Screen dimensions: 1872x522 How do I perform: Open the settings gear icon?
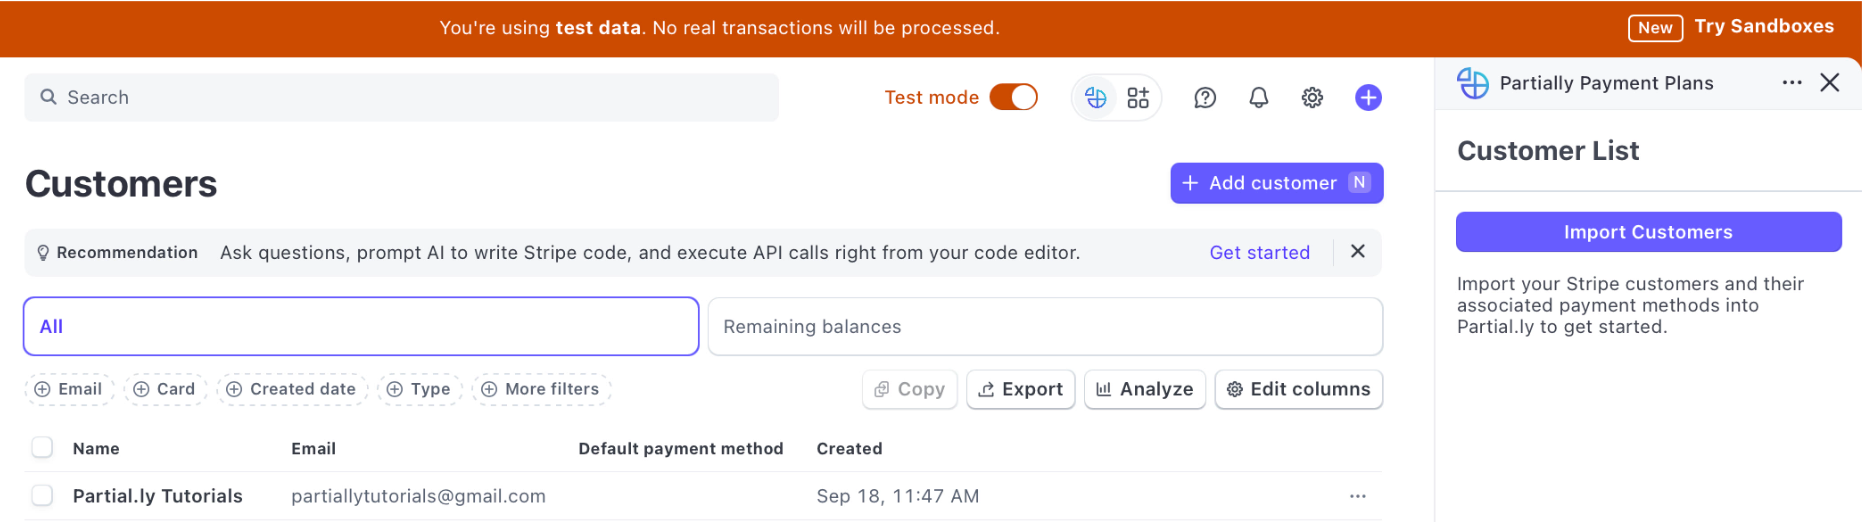point(1312,98)
